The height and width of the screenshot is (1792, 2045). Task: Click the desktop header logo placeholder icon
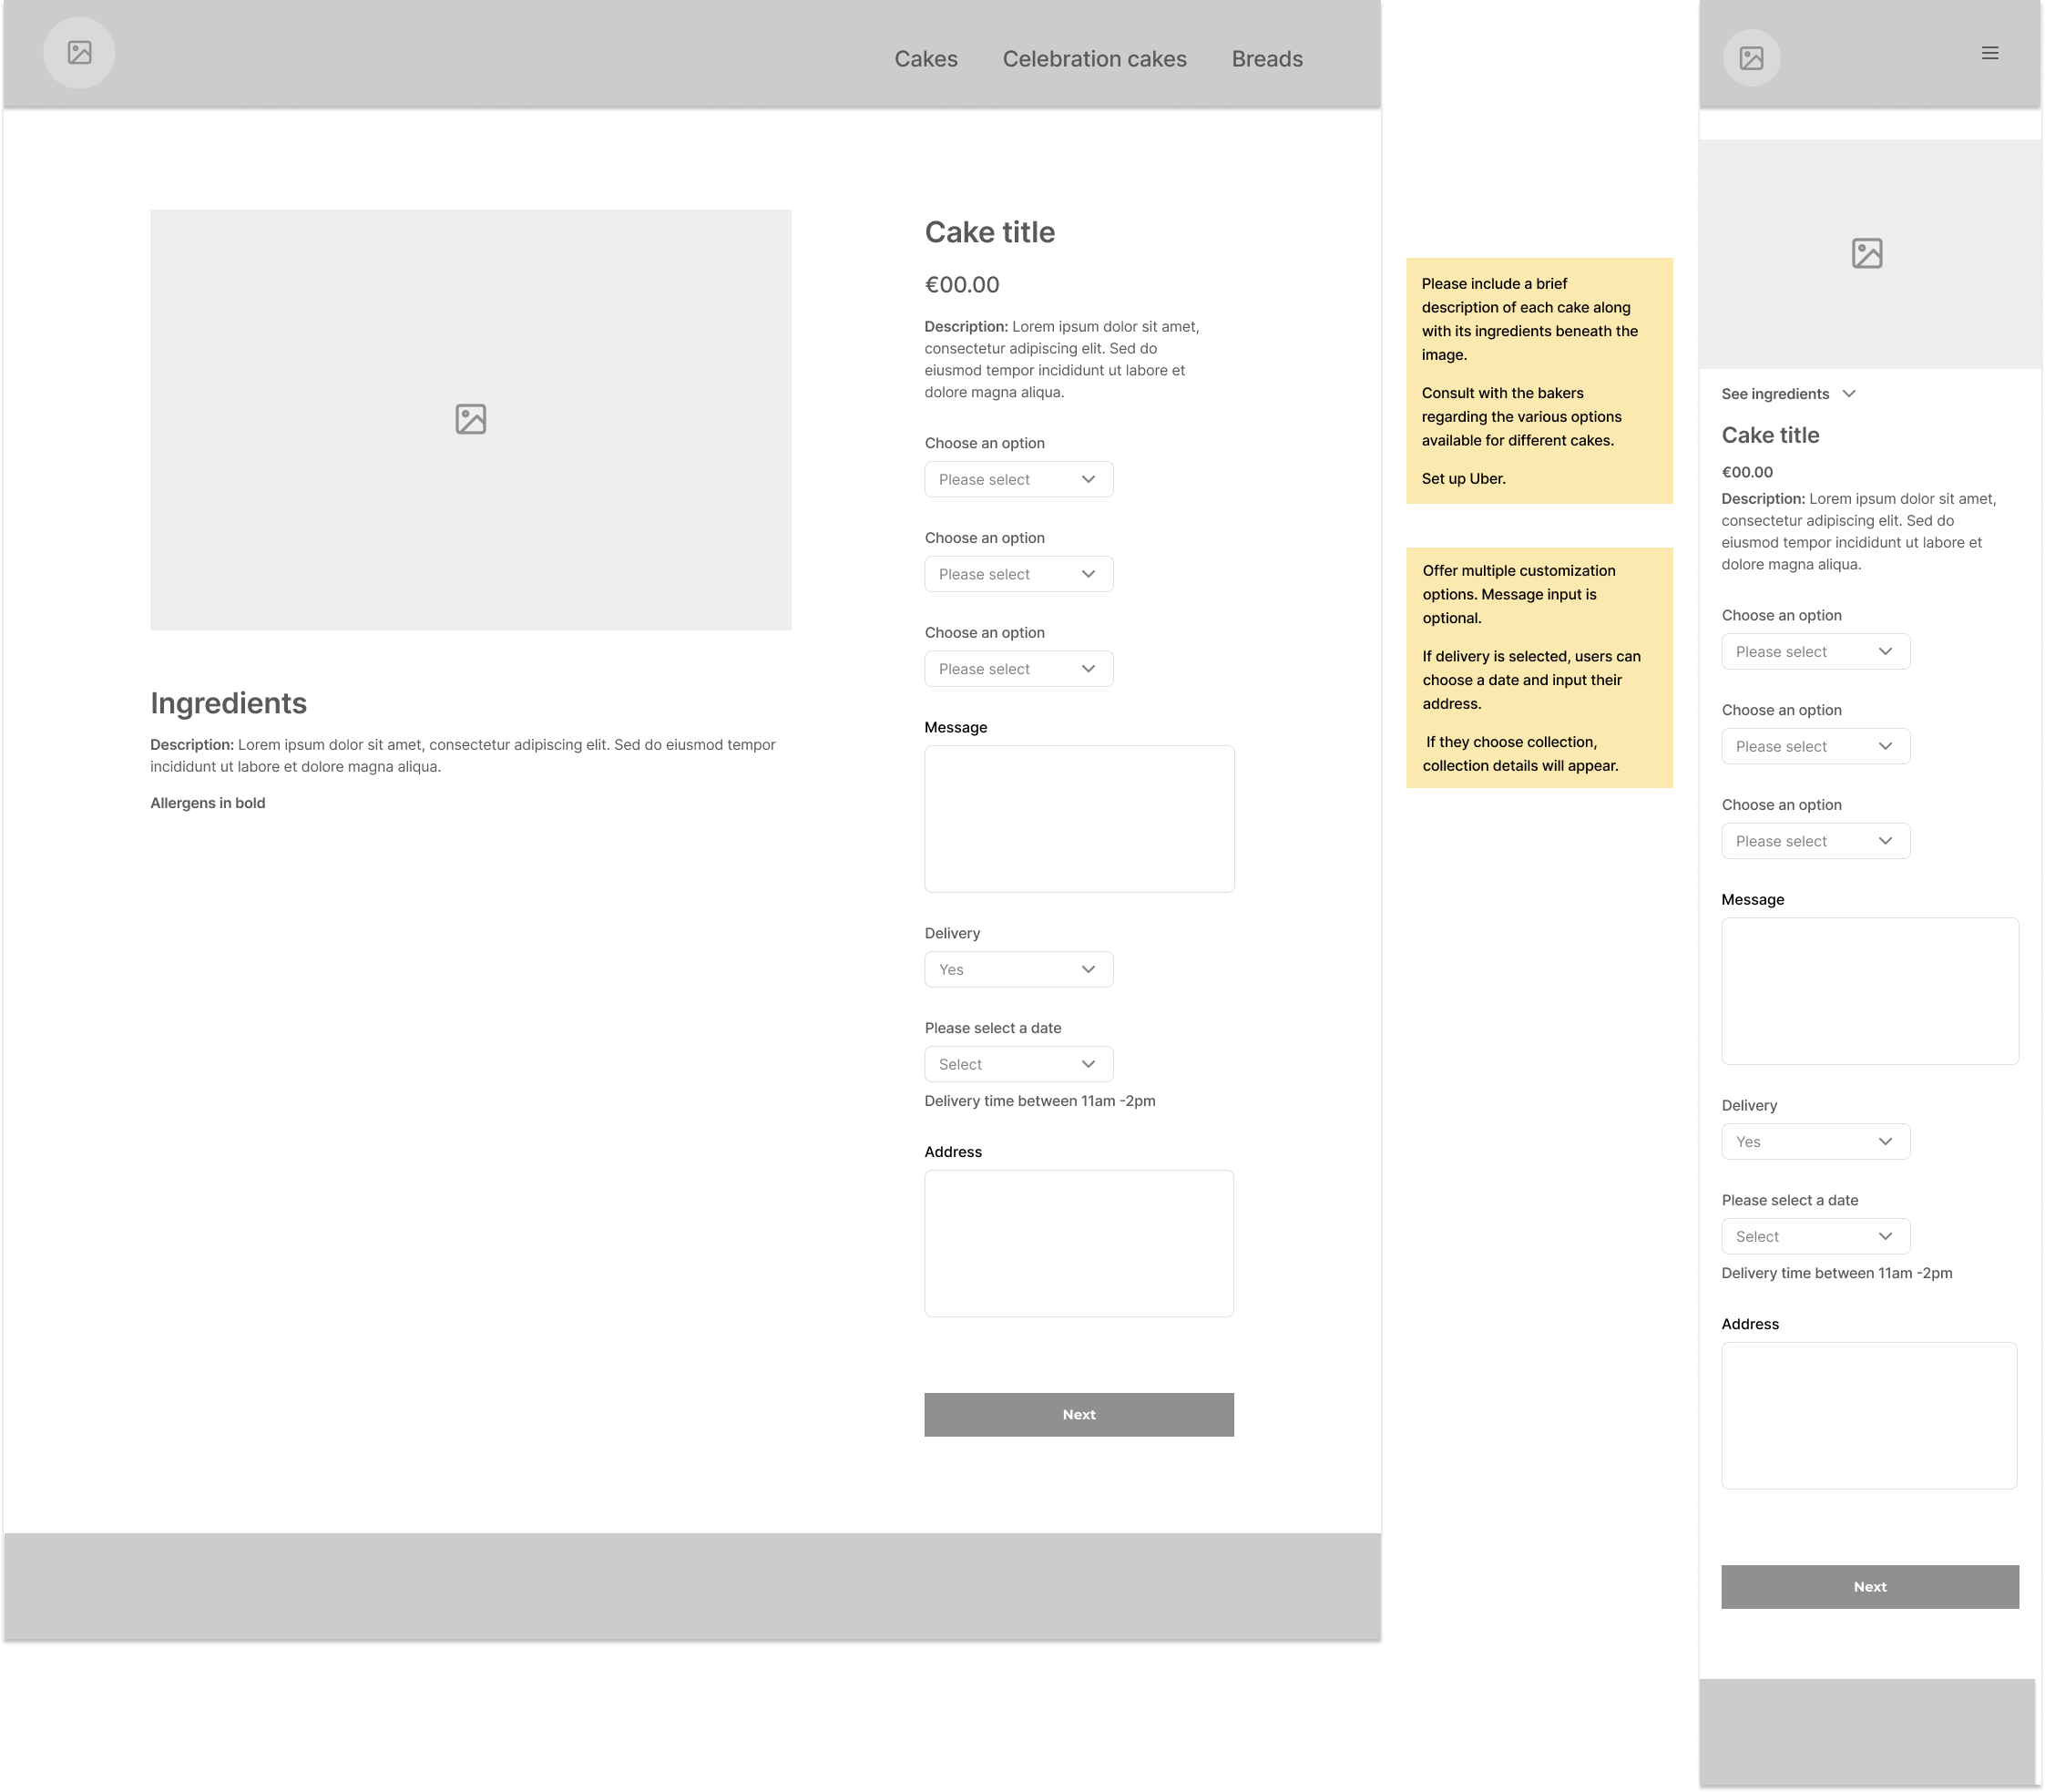79,53
